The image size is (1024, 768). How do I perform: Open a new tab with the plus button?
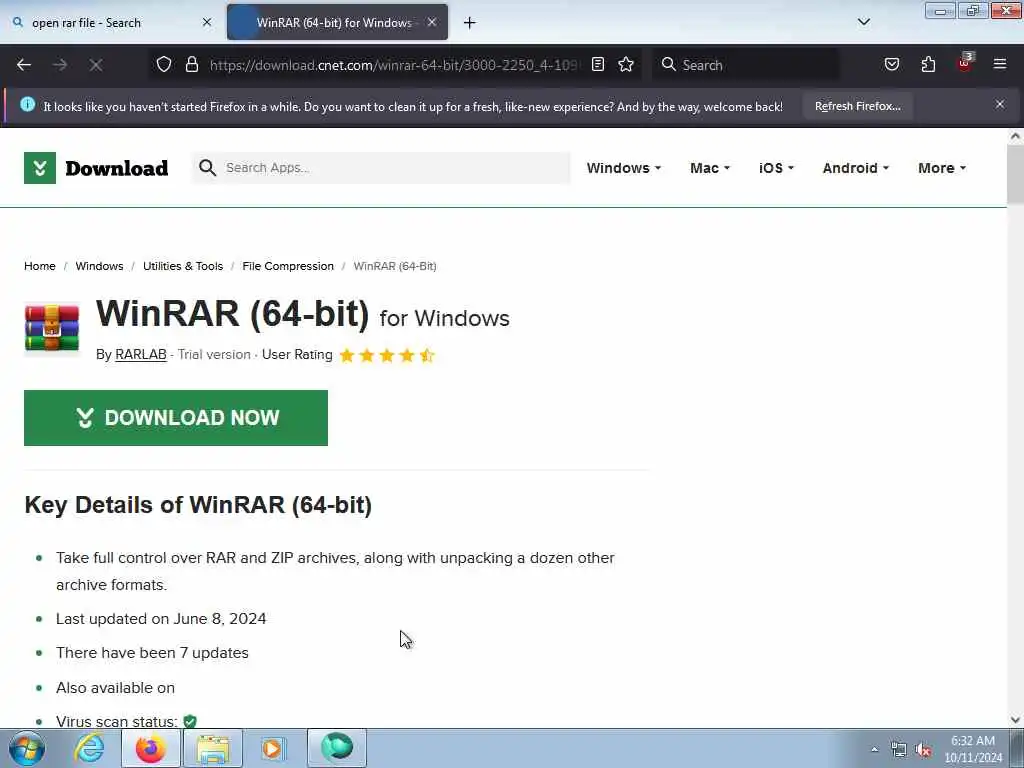coord(469,23)
